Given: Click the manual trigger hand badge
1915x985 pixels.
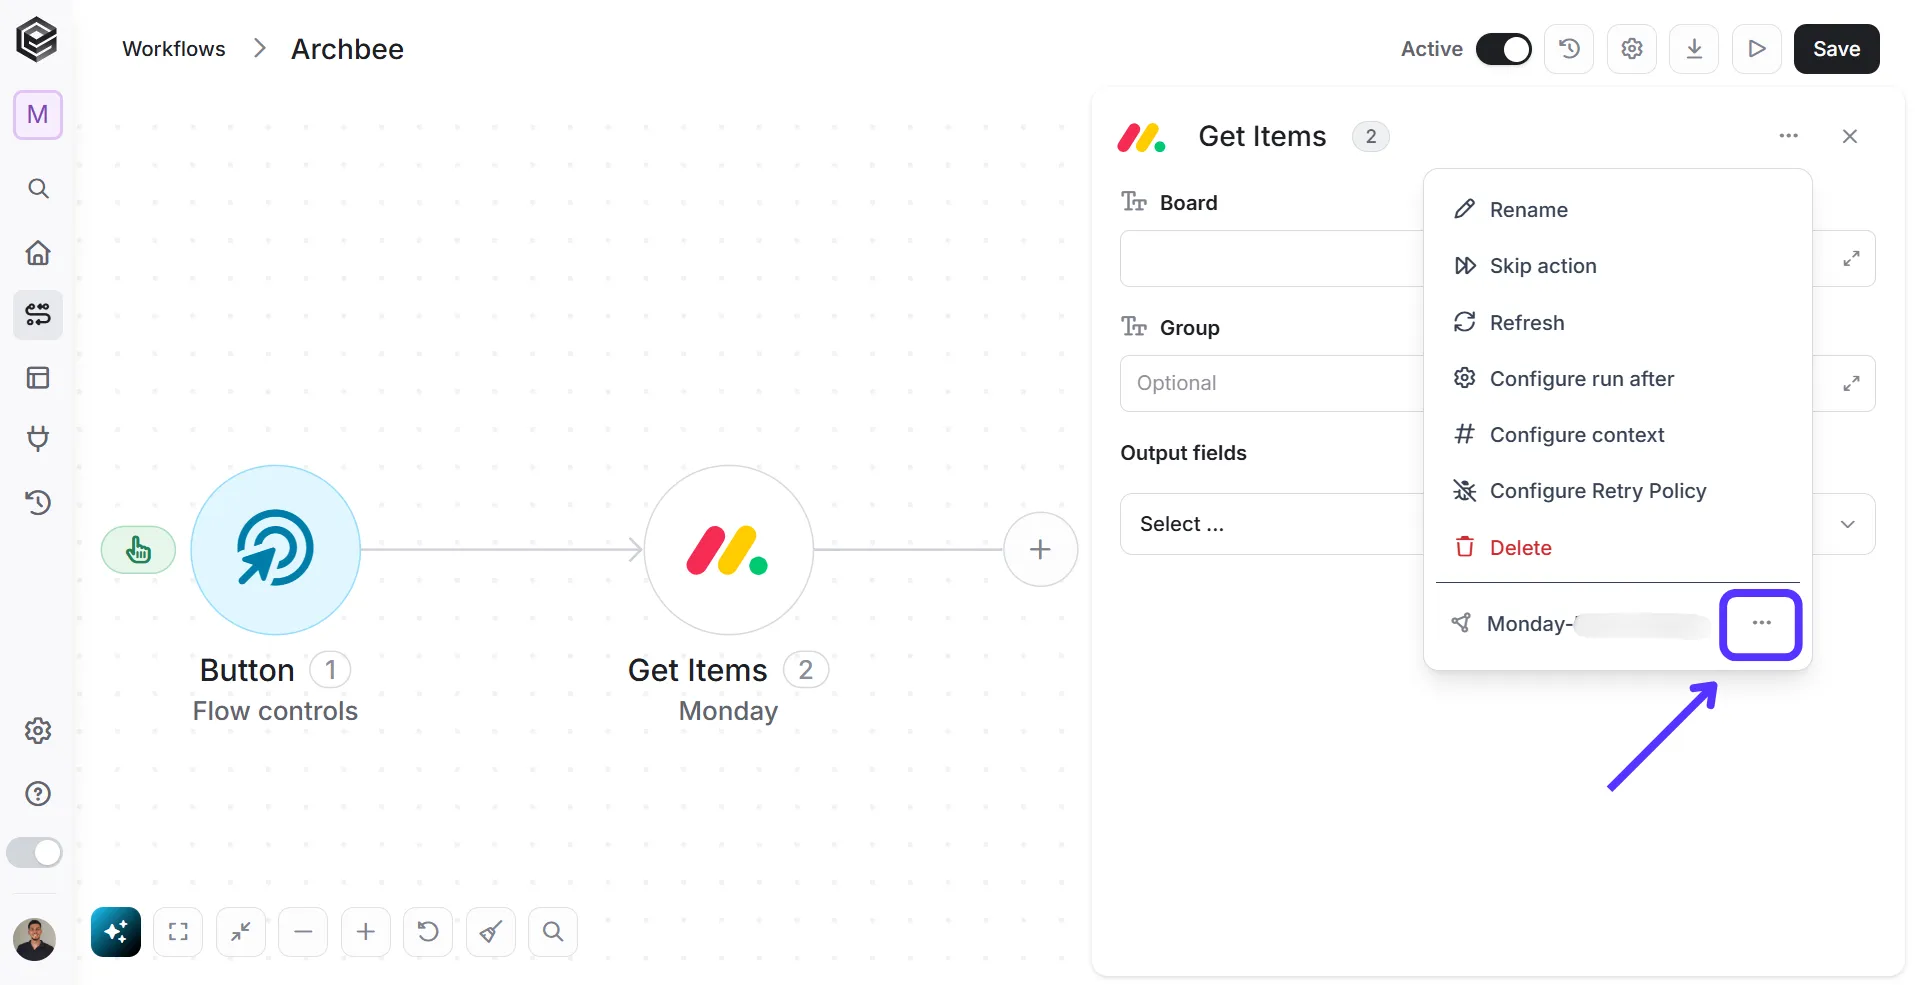Looking at the screenshot, I should coord(138,550).
